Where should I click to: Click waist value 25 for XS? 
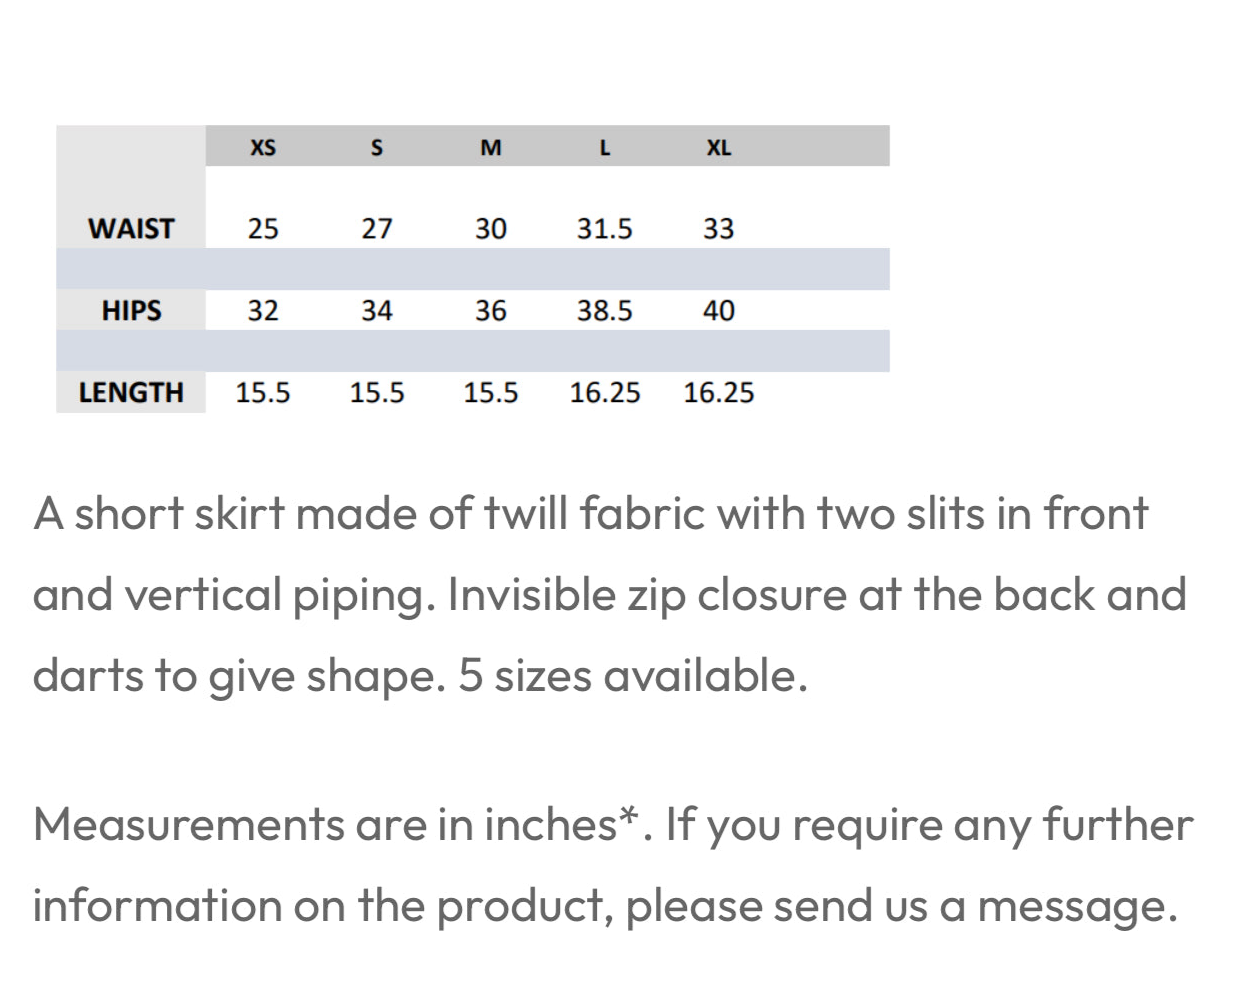pos(263,229)
